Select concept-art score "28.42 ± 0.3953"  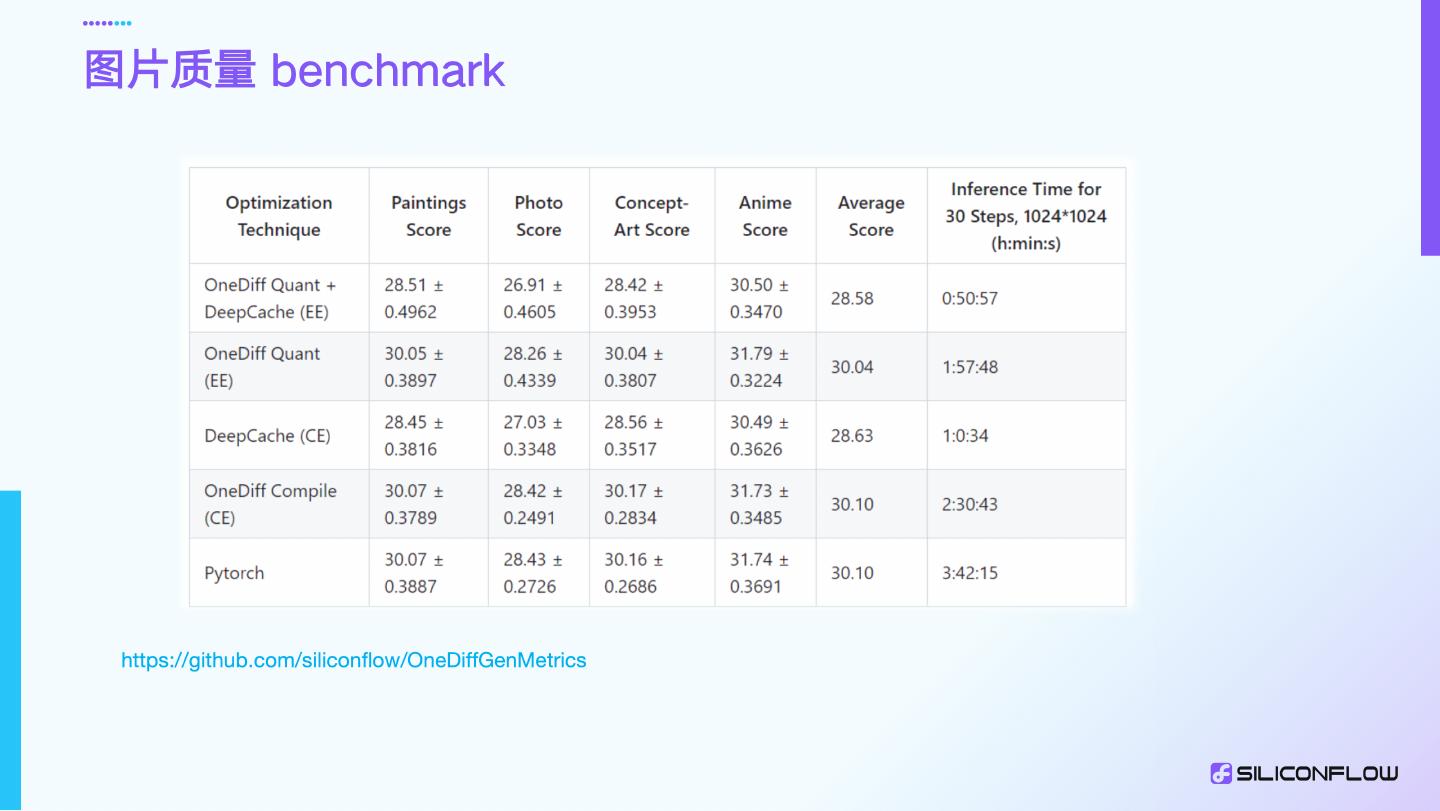coord(634,298)
